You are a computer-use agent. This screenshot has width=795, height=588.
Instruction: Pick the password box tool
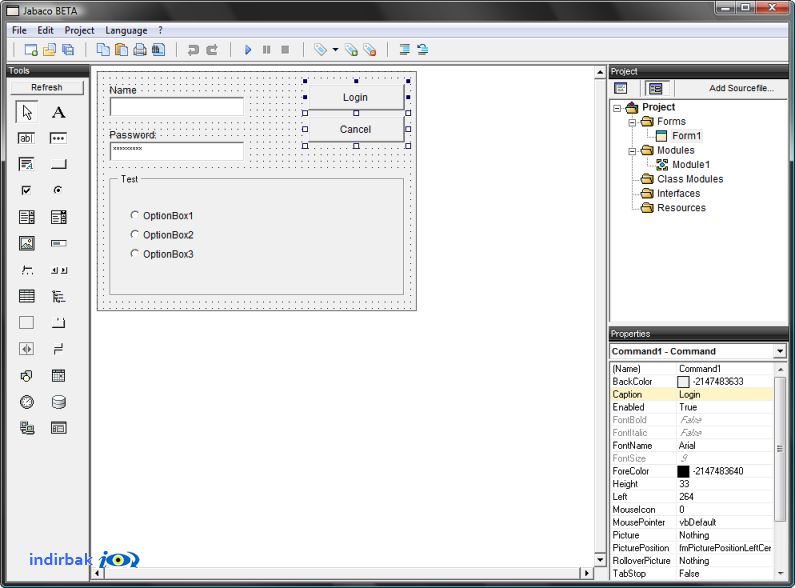(x=58, y=138)
